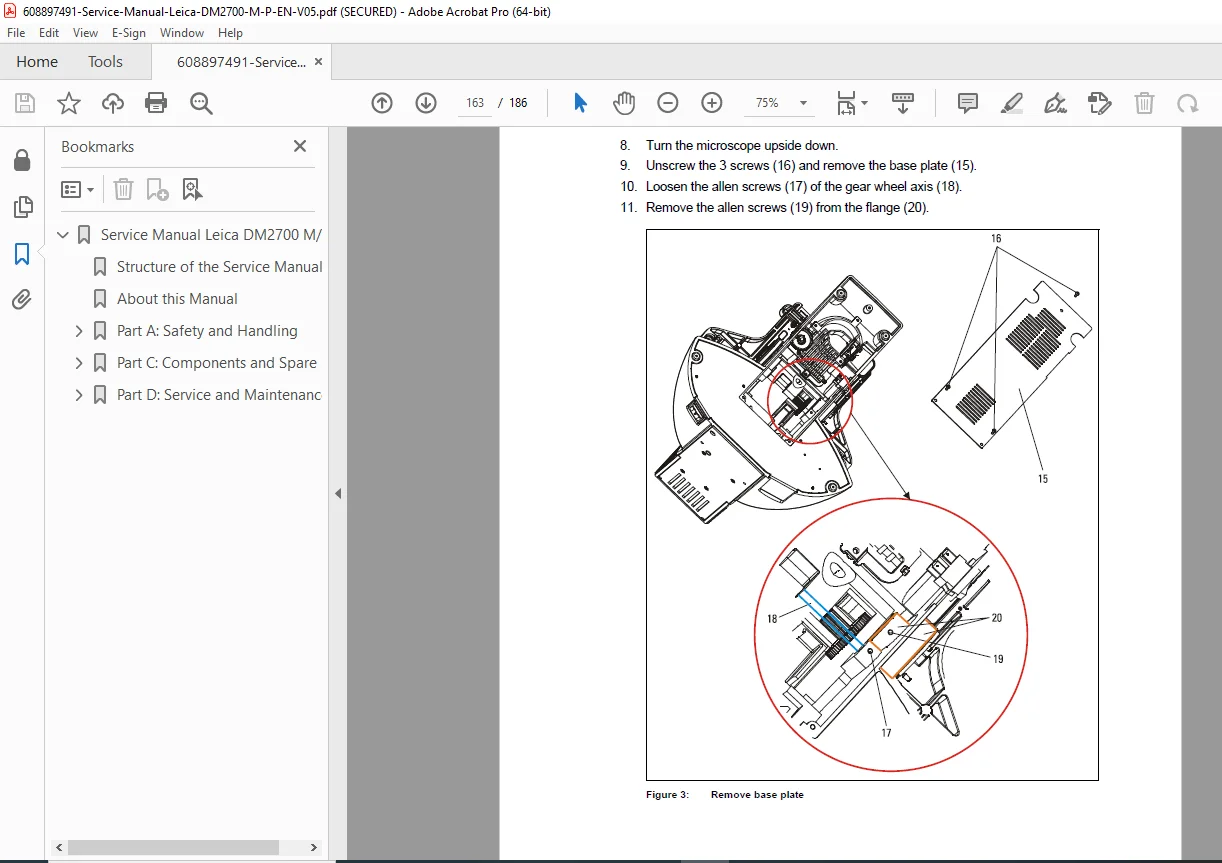1222x863 pixels.
Task: Activate the Hand pan tool
Action: [624, 103]
